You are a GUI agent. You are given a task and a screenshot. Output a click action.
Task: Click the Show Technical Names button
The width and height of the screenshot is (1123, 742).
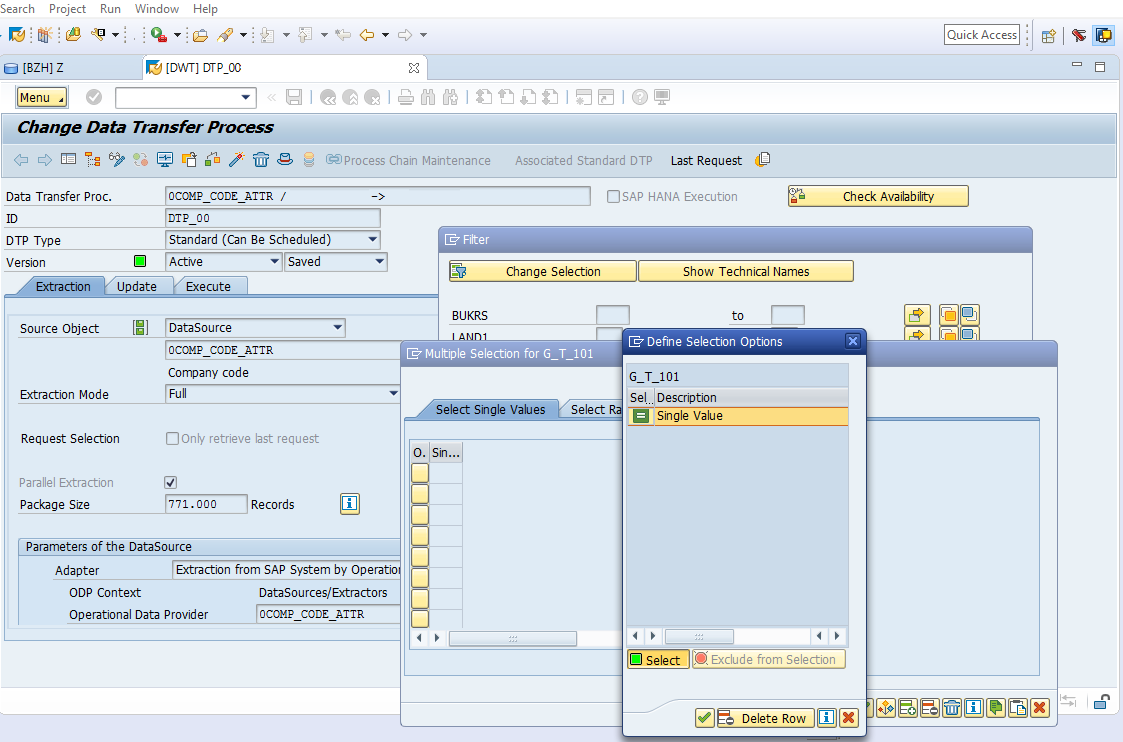[746, 271]
